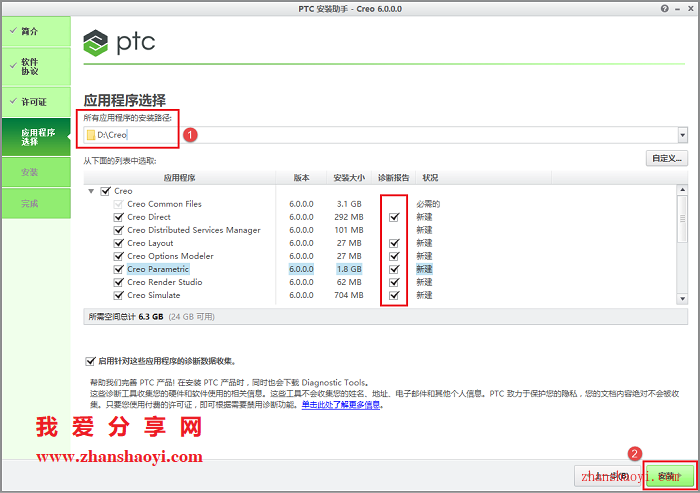Minimize the PTC 安装助手 window

pyautogui.click(x=678, y=8)
